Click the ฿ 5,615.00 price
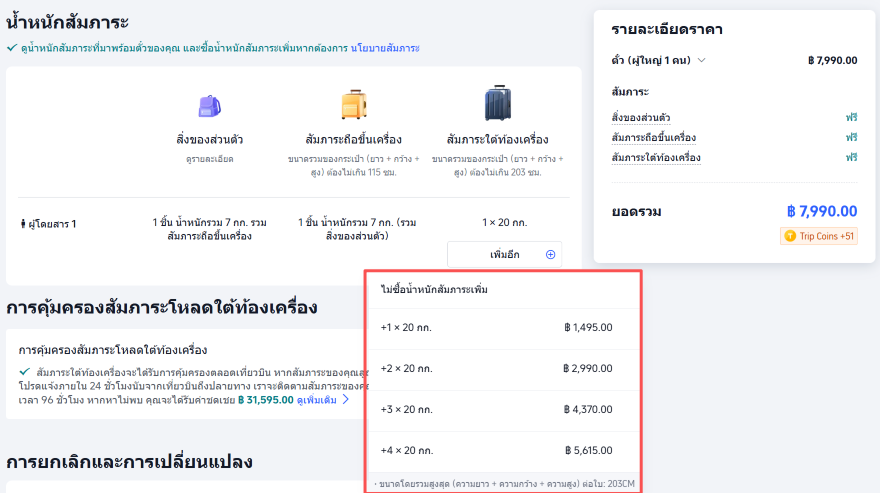 point(589,450)
